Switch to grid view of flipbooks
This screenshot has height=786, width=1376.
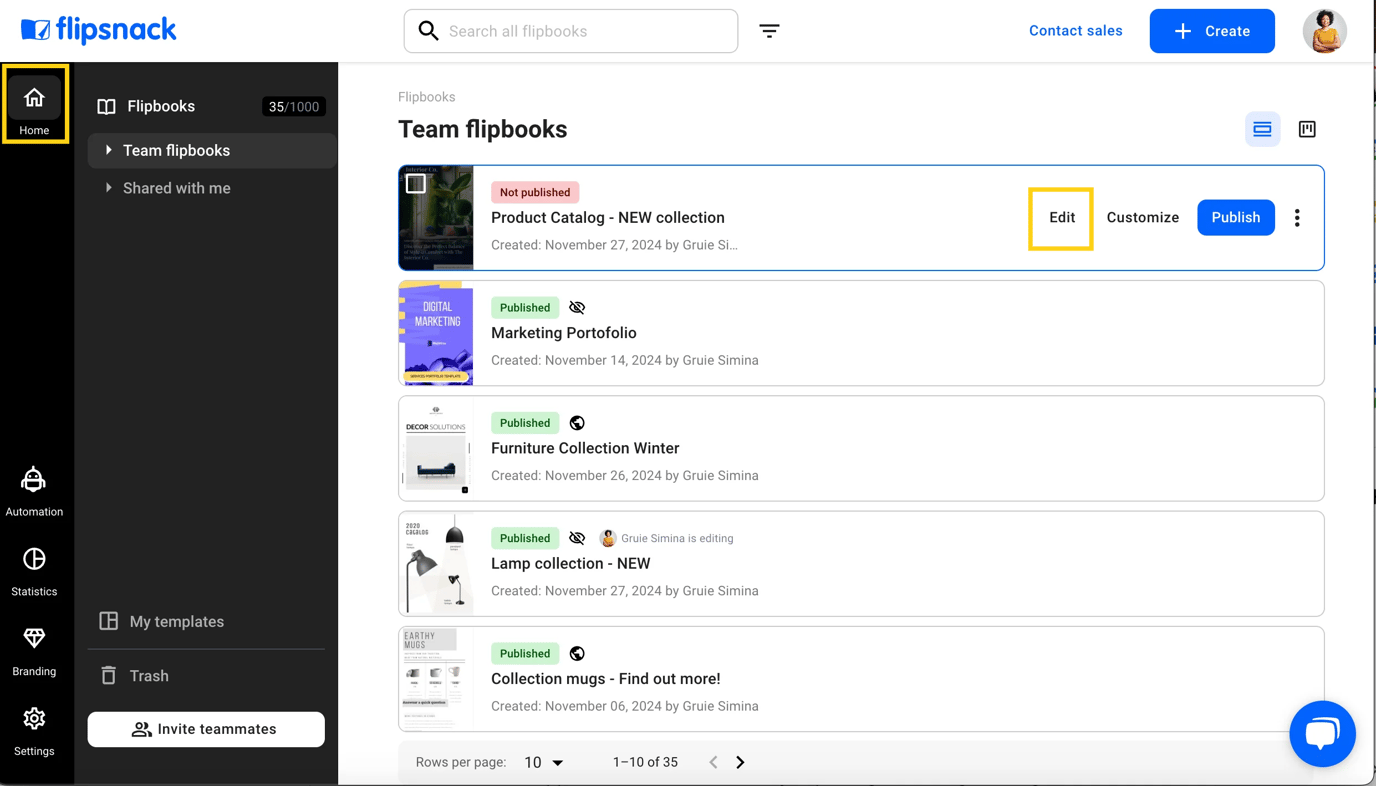(x=1306, y=129)
